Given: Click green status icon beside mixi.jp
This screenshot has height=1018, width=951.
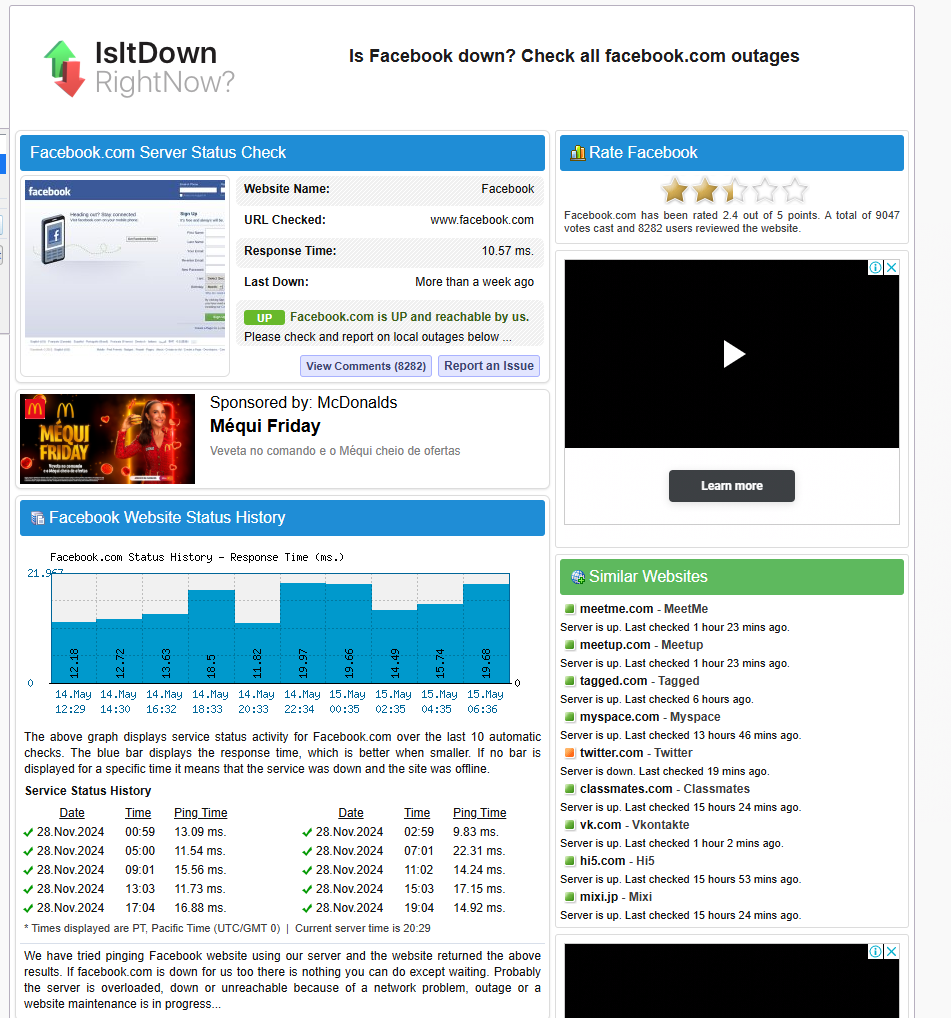Looking at the screenshot, I should [570, 897].
